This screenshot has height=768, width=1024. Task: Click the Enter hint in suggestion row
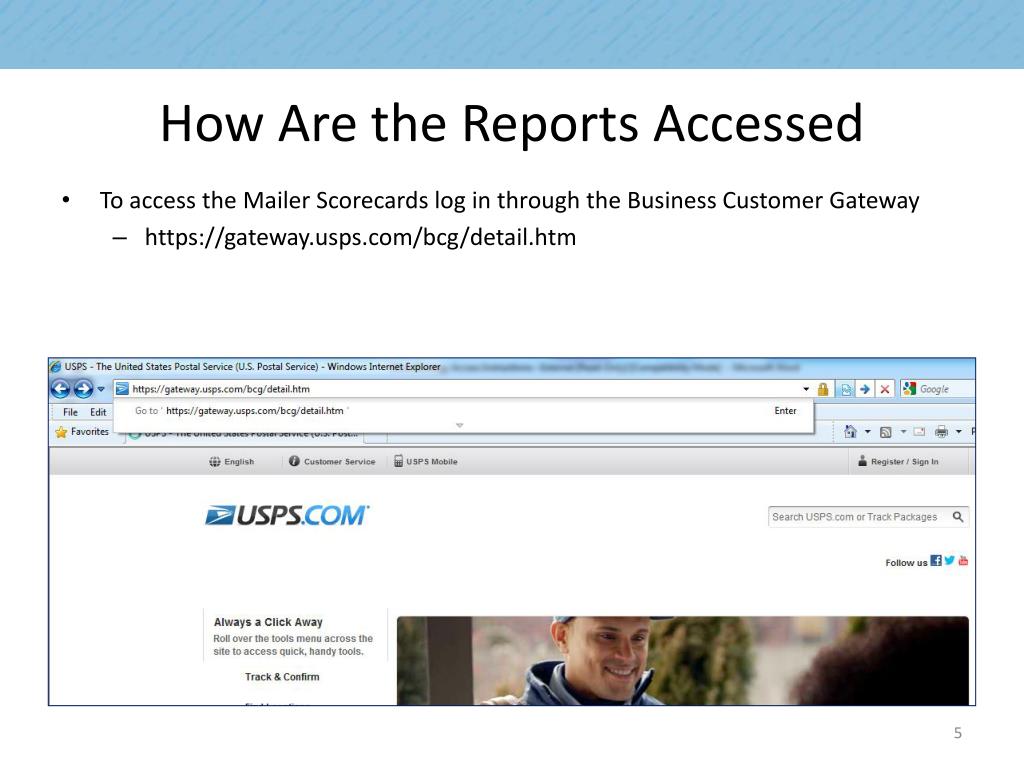click(785, 411)
